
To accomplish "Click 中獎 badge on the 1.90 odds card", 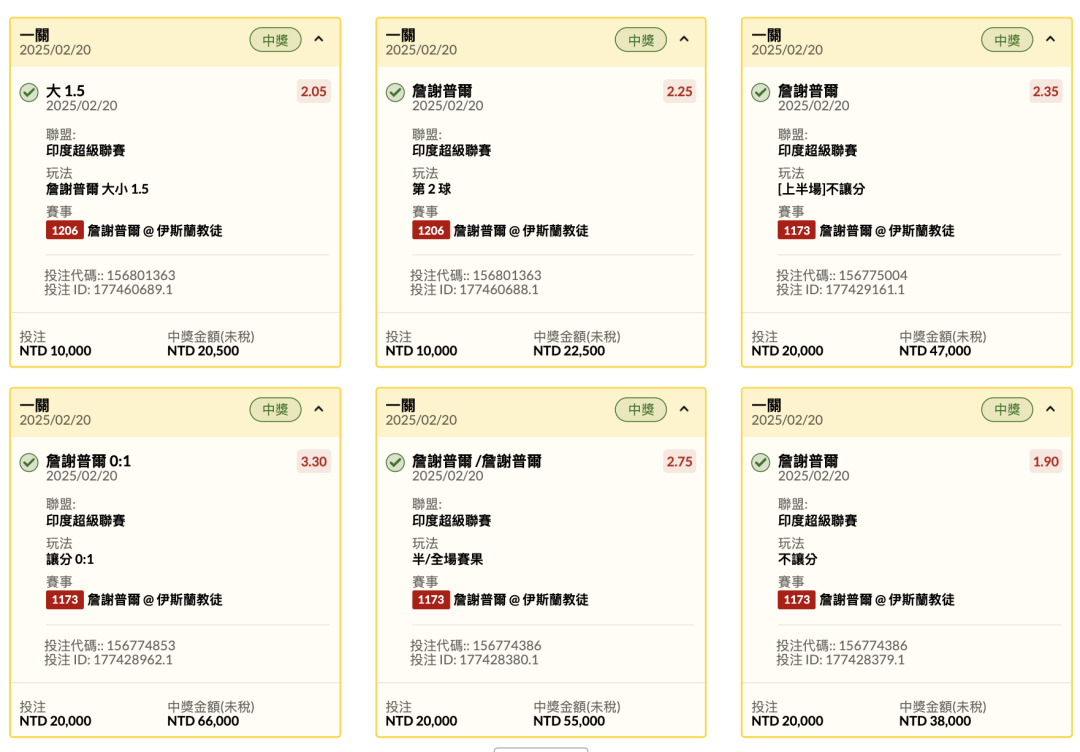I will [x=1007, y=410].
